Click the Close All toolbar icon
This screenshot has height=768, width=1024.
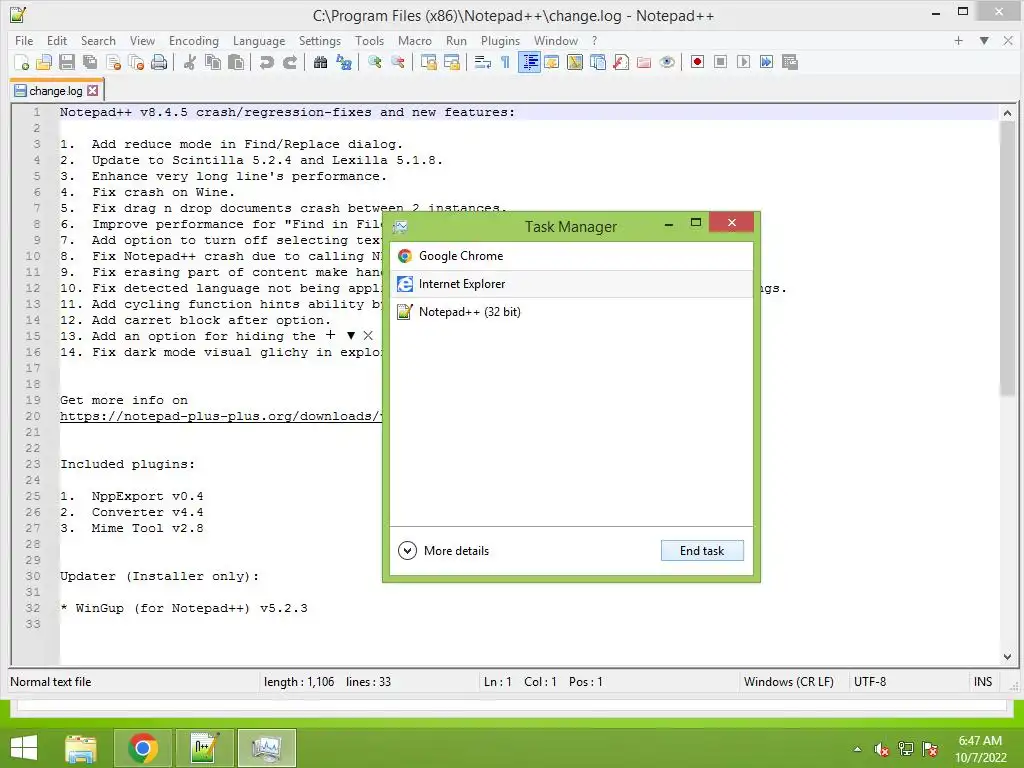(136, 62)
